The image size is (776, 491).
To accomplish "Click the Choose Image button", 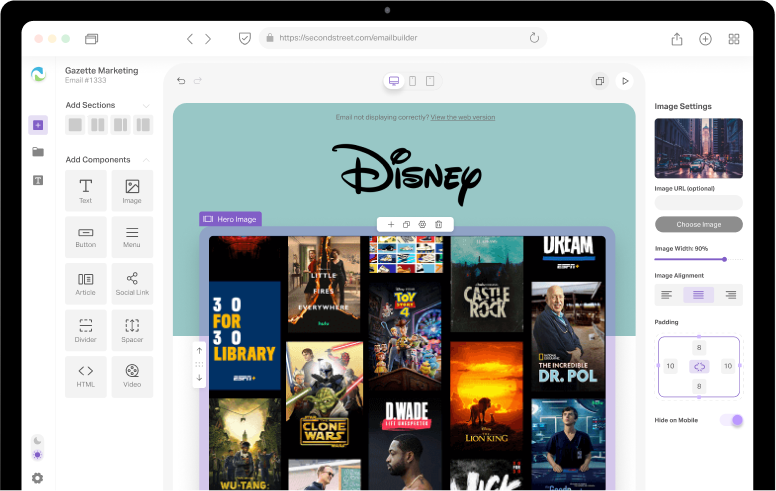I will click(698, 224).
